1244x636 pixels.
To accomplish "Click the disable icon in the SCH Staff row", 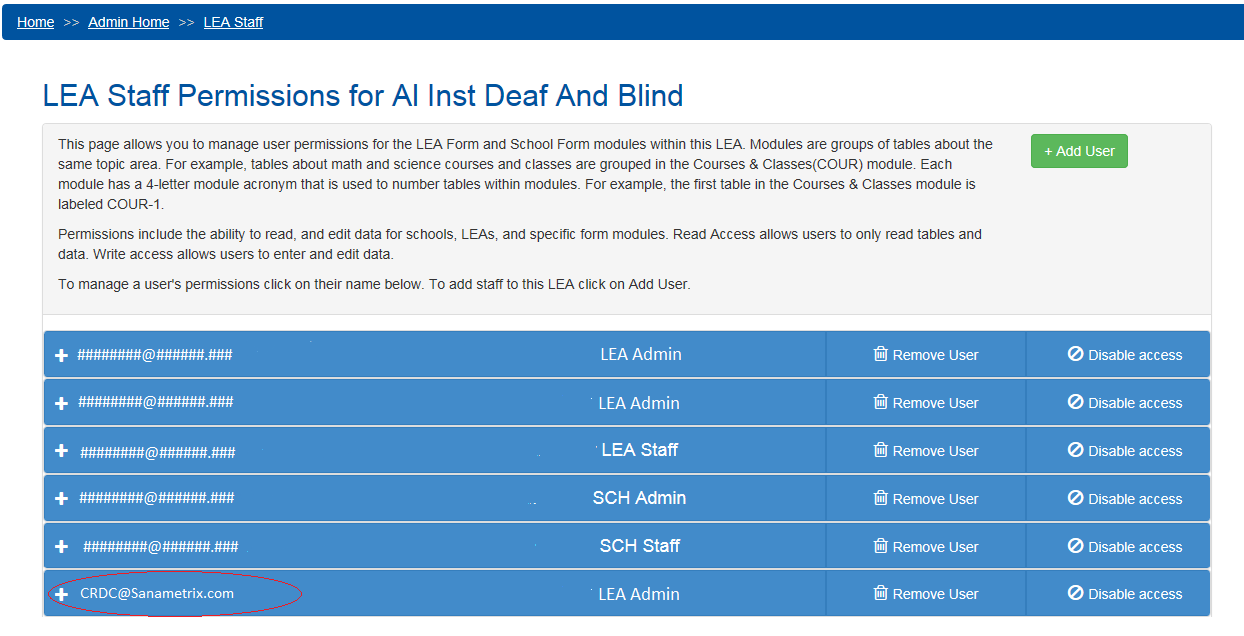I will pos(1076,546).
